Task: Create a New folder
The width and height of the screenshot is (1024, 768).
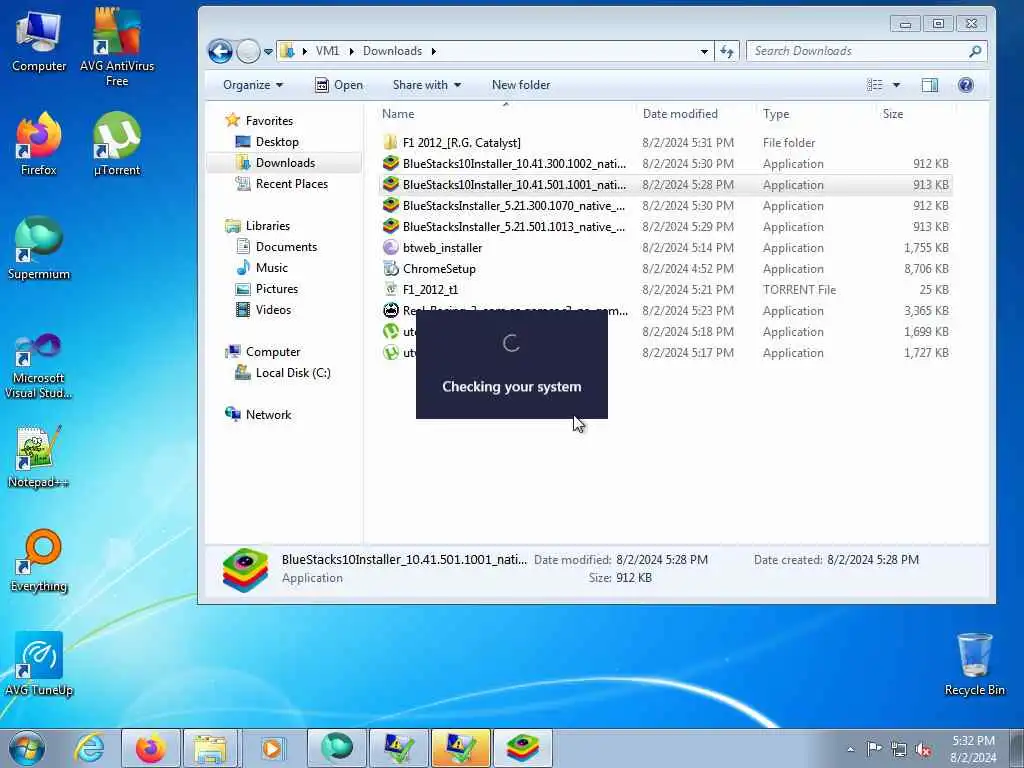Action: click(x=520, y=85)
